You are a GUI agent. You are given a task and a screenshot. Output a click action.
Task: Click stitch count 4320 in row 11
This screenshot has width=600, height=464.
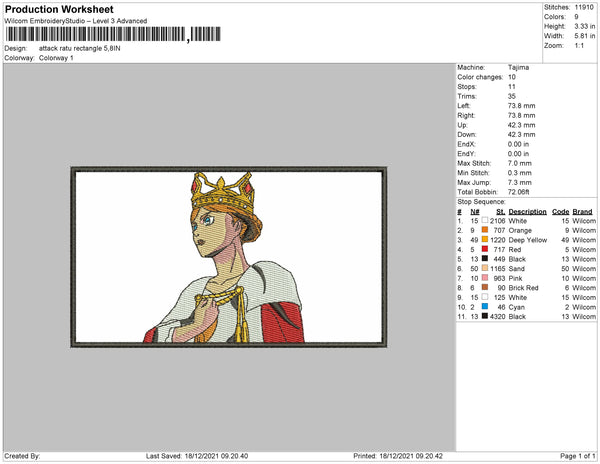(x=497, y=316)
